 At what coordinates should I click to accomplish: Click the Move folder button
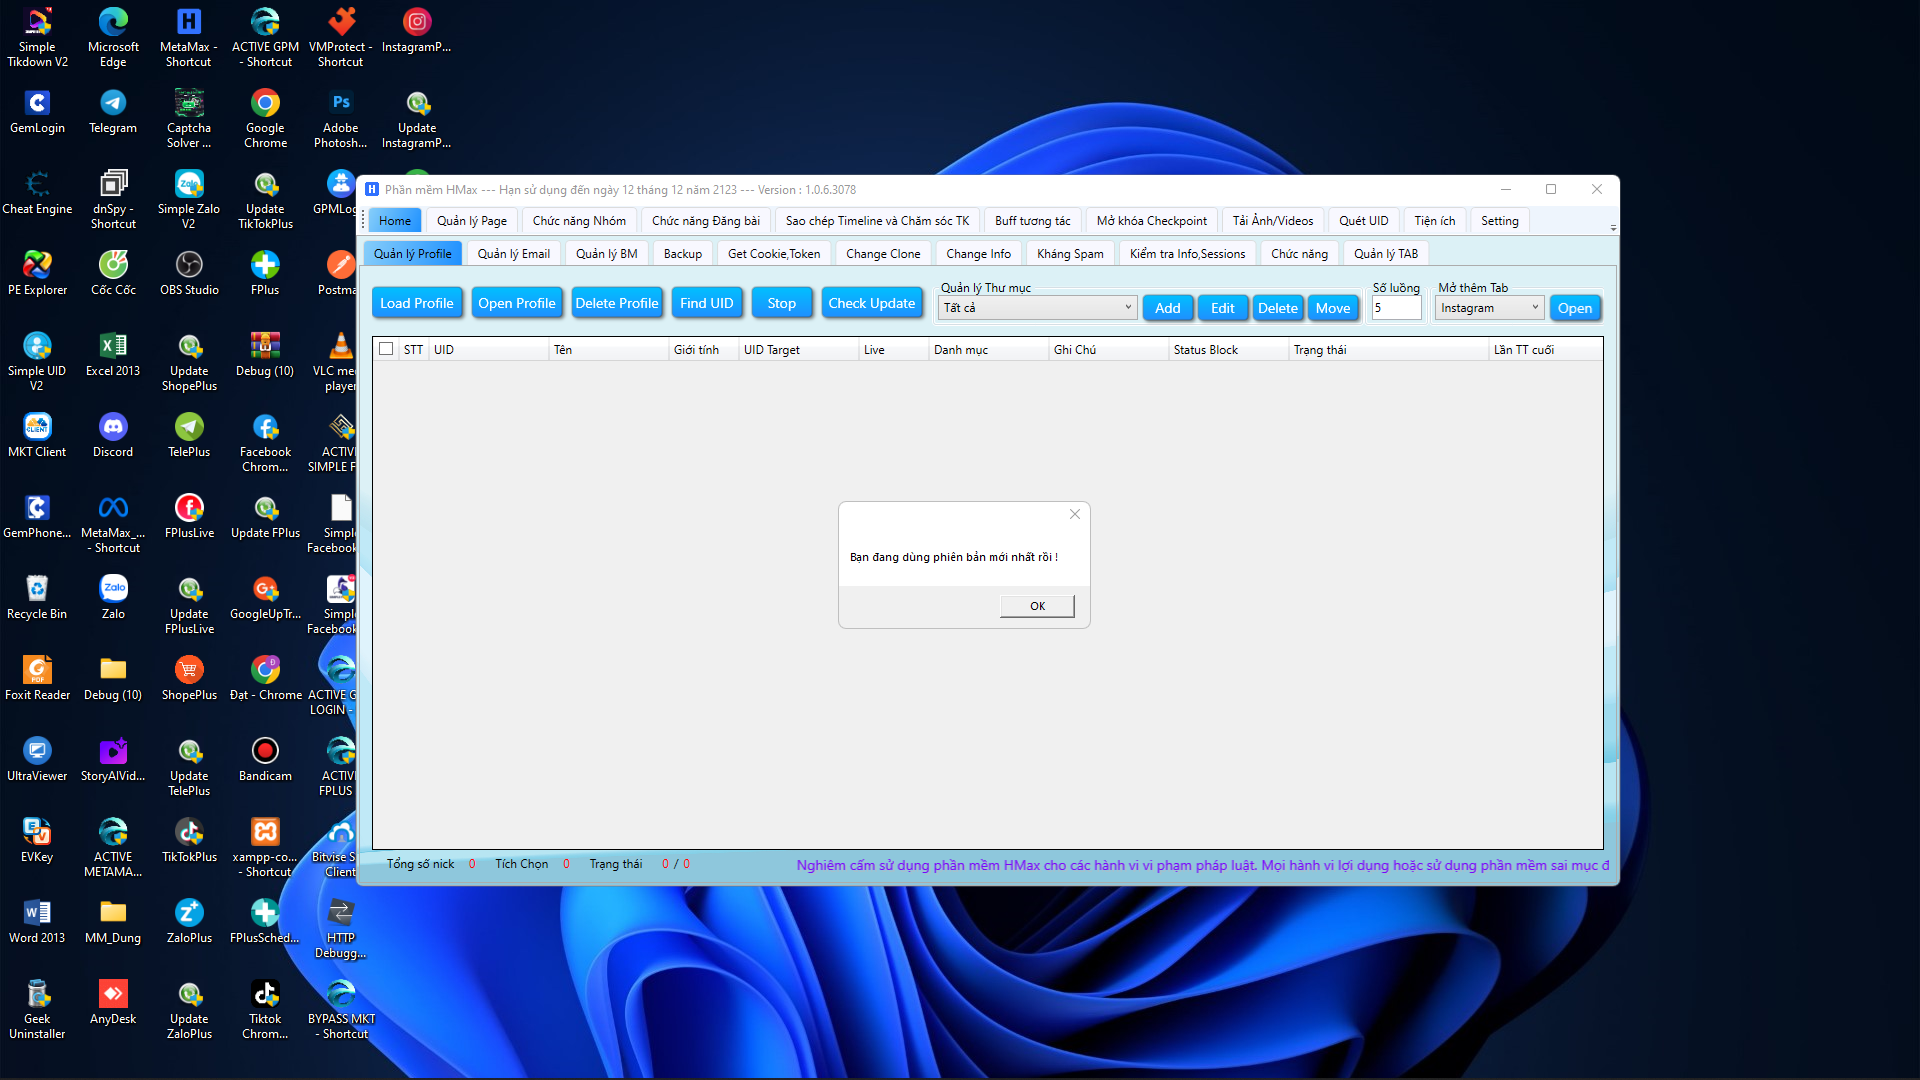tap(1333, 308)
